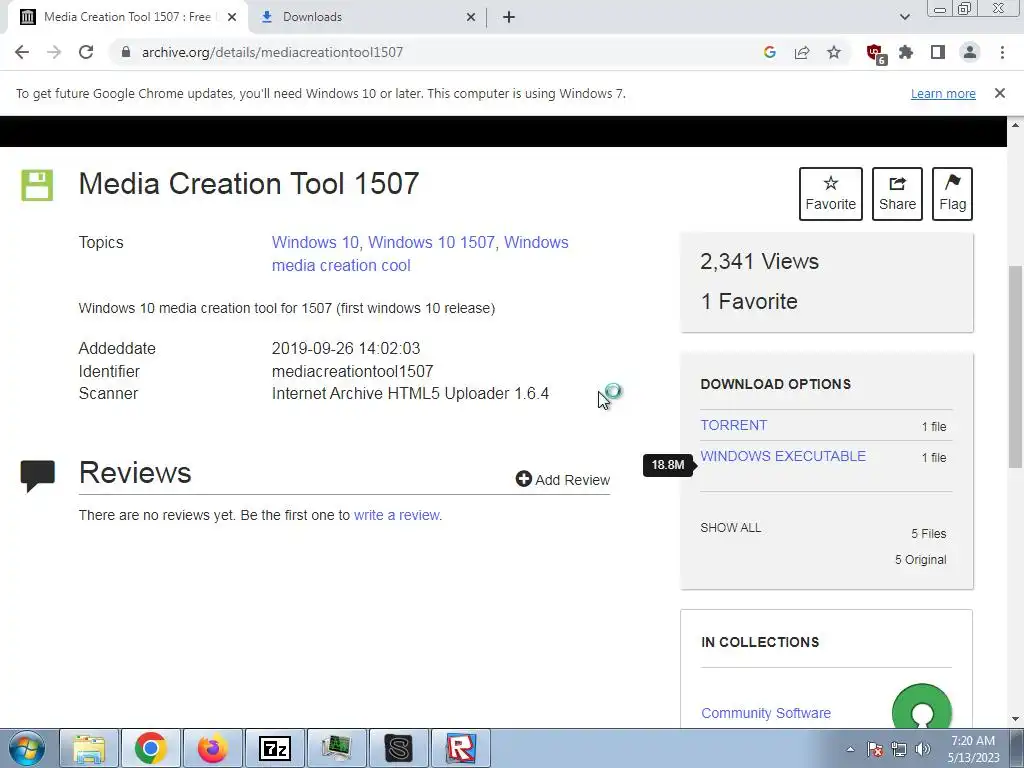Click the Google search icon in address bar

[x=770, y=52]
